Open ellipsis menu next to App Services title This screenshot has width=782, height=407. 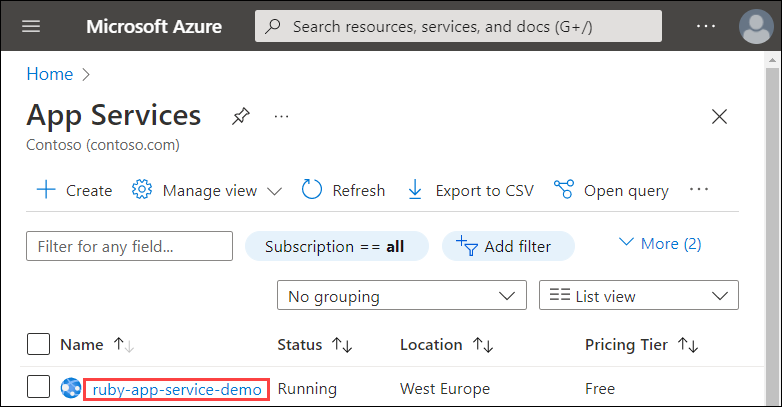[x=281, y=116]
